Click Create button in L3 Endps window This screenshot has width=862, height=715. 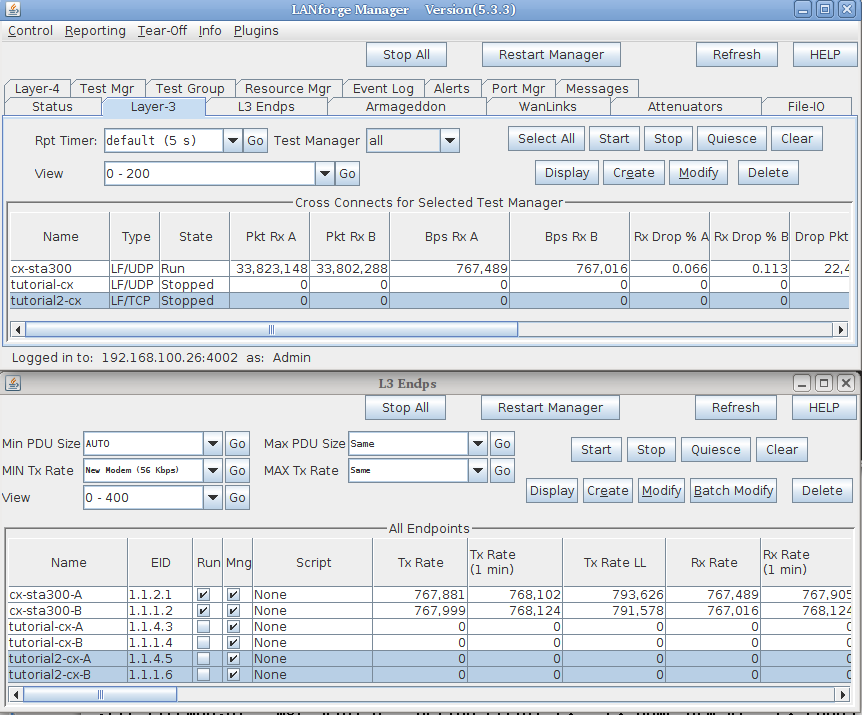click(x=607, y=490)
